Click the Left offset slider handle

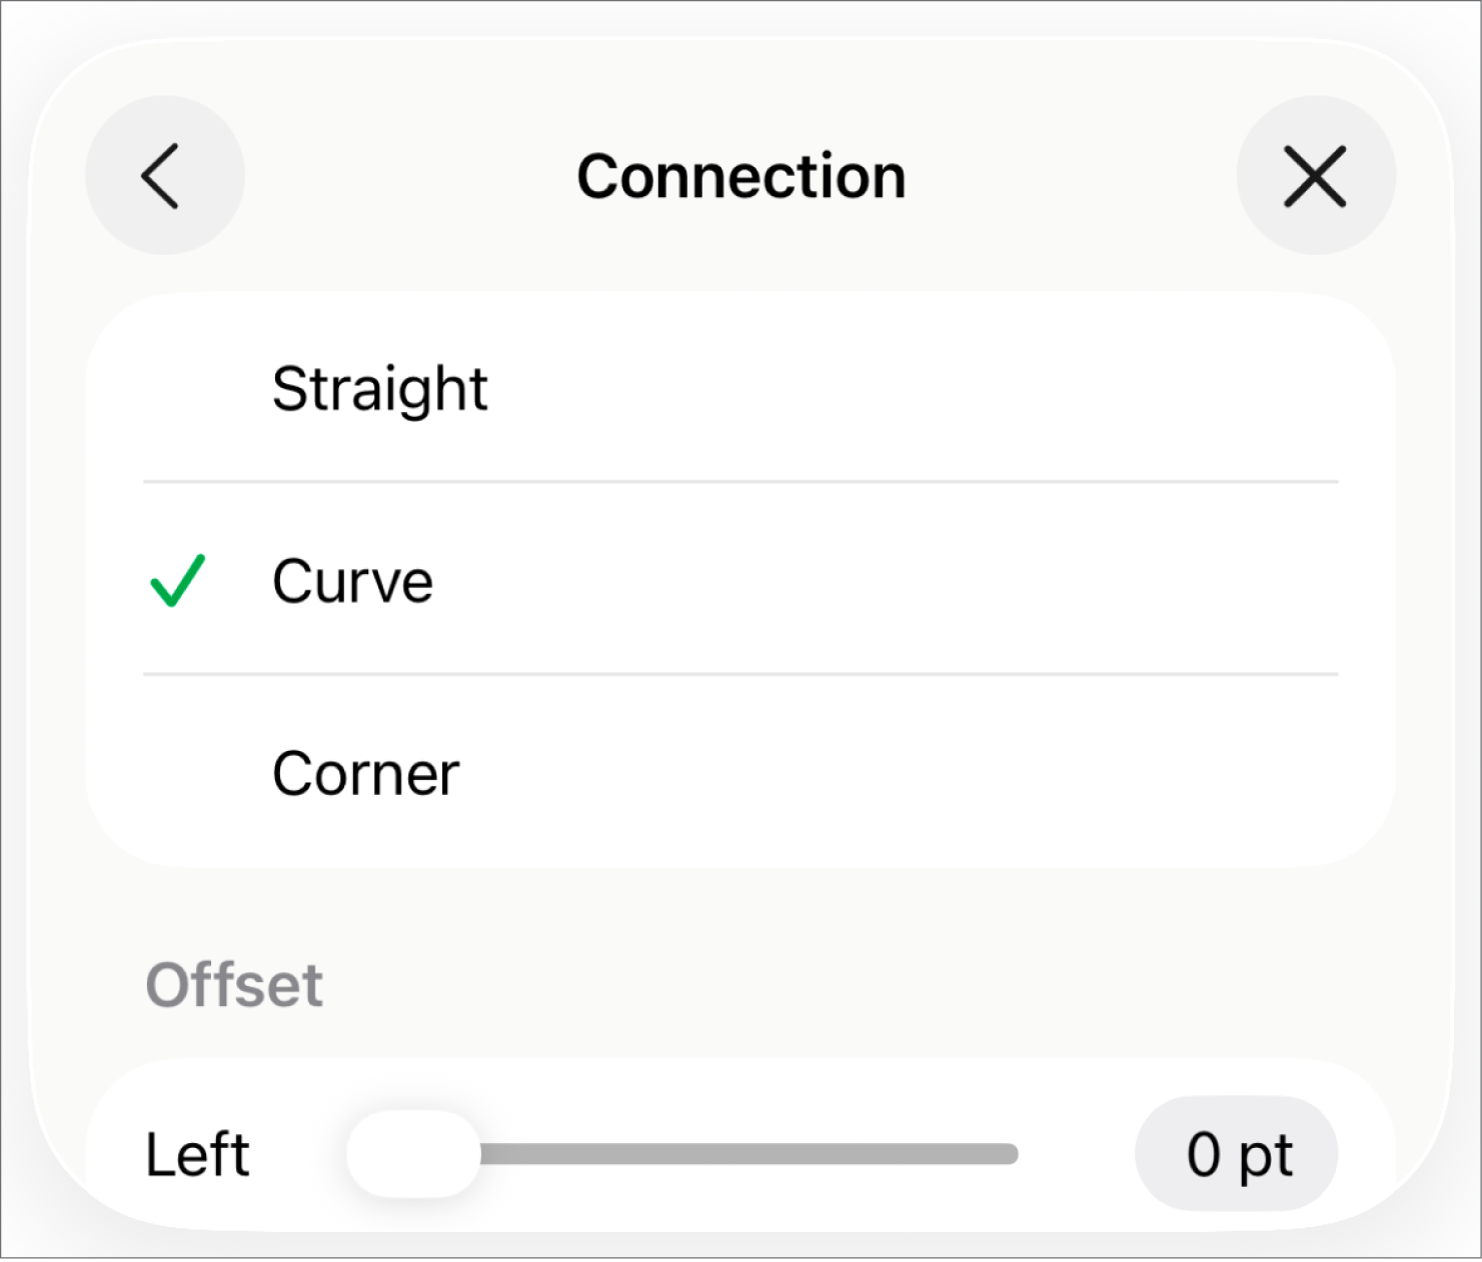click(x=411, y=1153)
